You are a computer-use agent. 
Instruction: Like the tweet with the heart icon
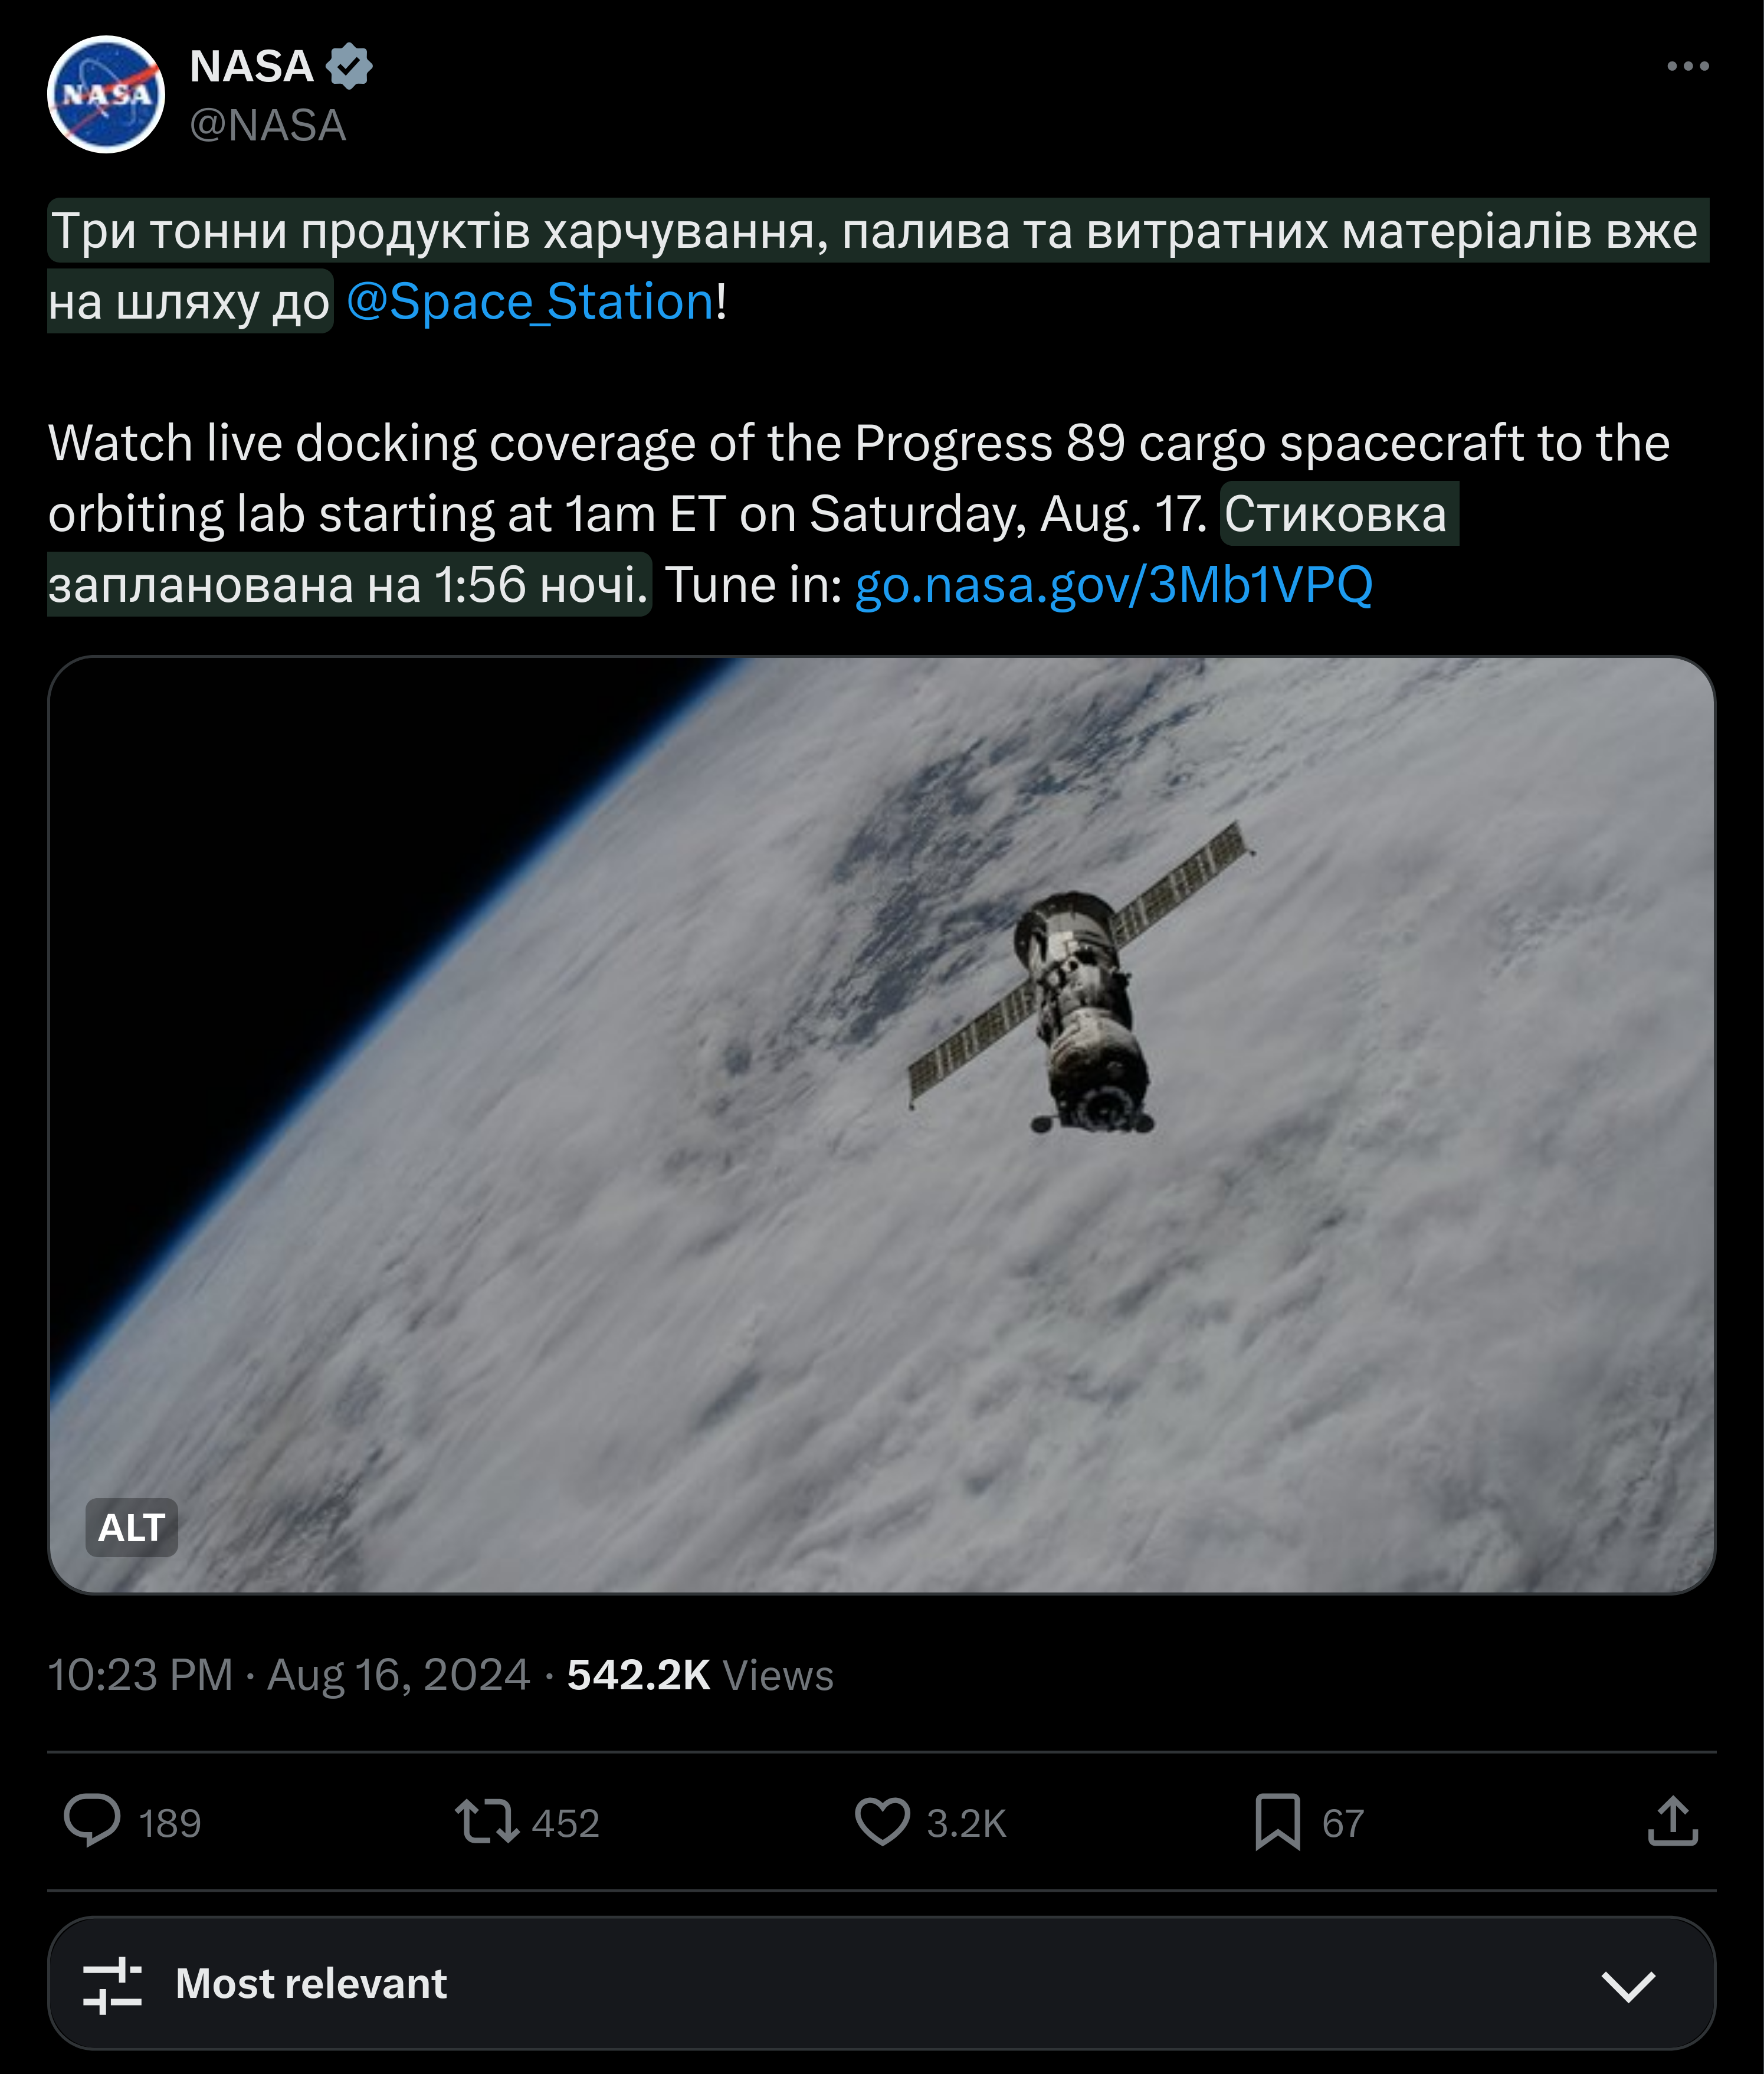(x=882, y=1821)
